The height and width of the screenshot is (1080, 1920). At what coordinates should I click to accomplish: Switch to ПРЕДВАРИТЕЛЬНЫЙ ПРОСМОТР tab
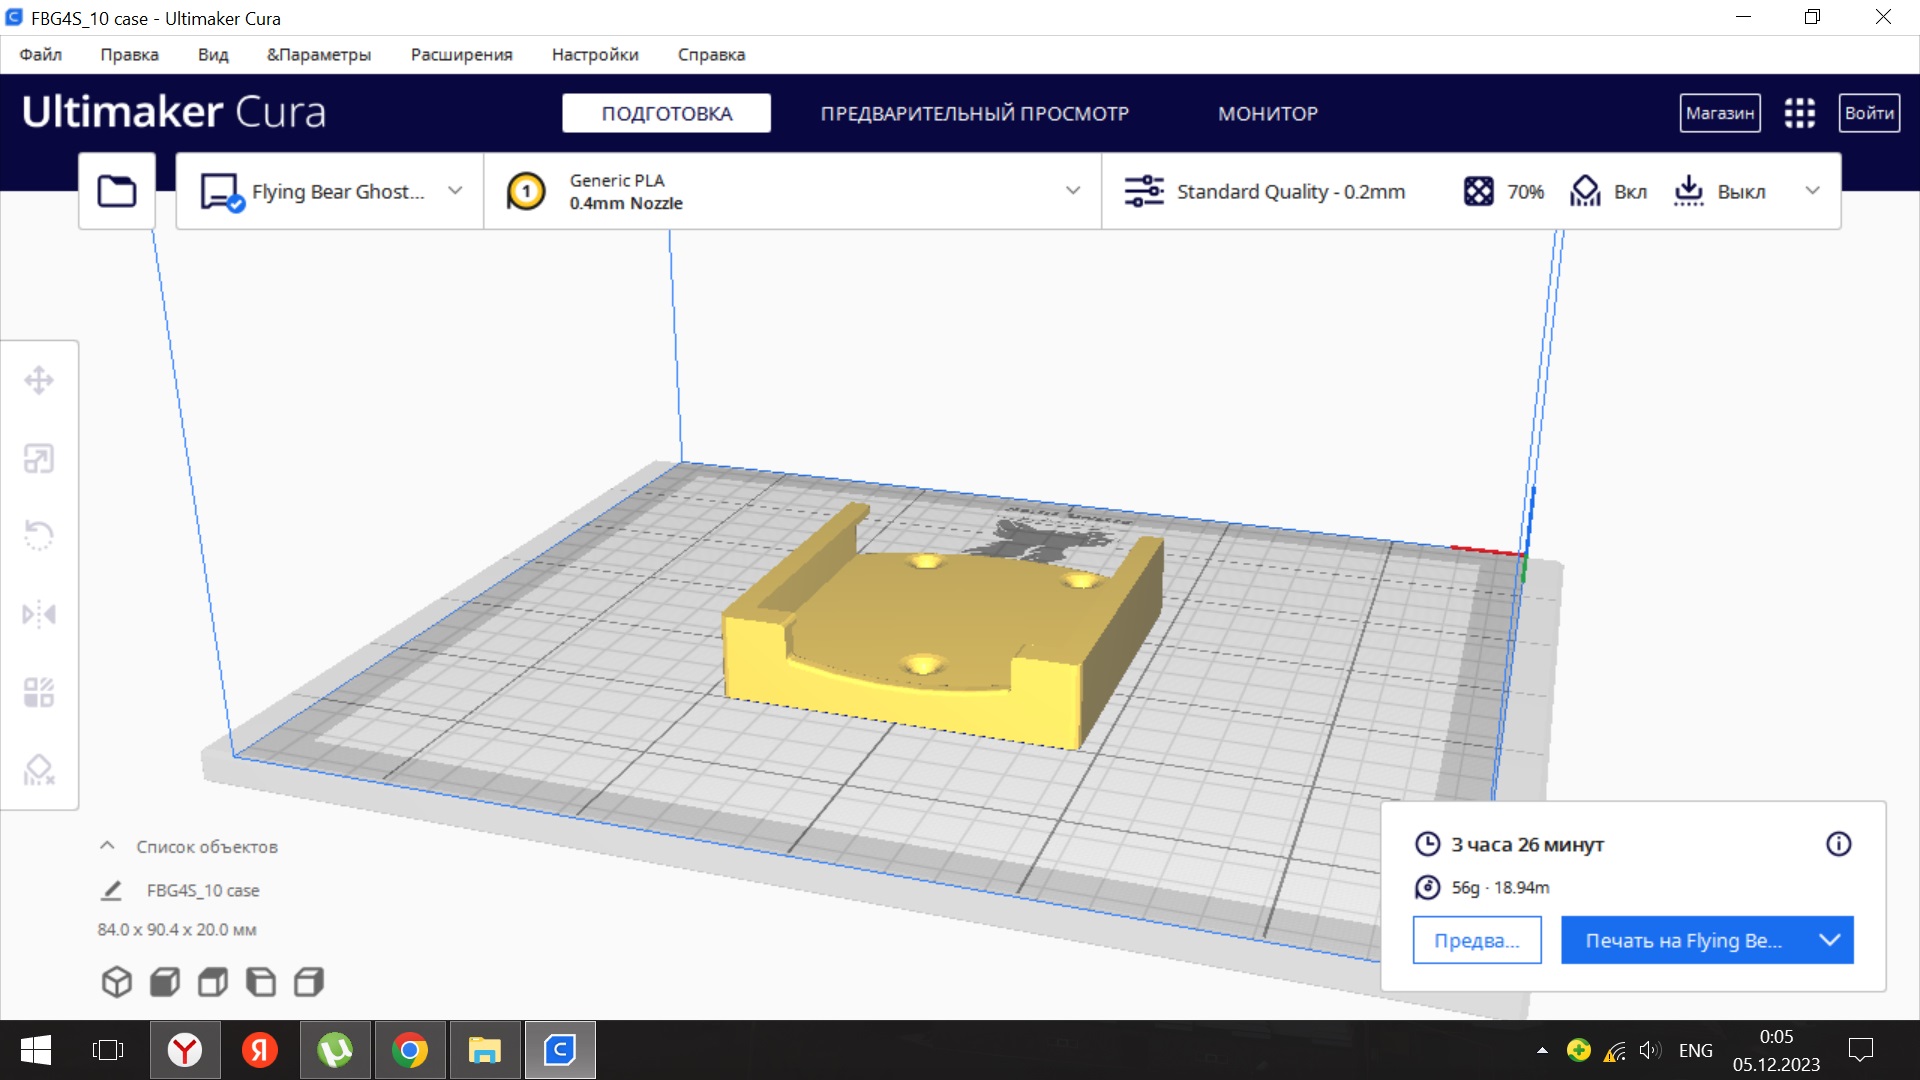[974, 113]
